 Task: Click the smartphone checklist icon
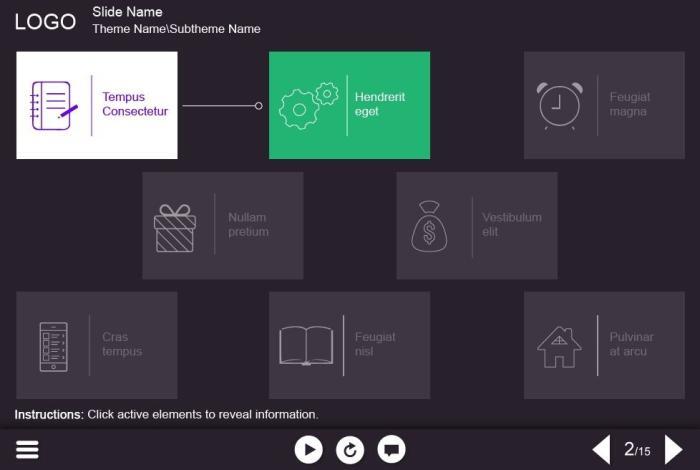(53, 346)
